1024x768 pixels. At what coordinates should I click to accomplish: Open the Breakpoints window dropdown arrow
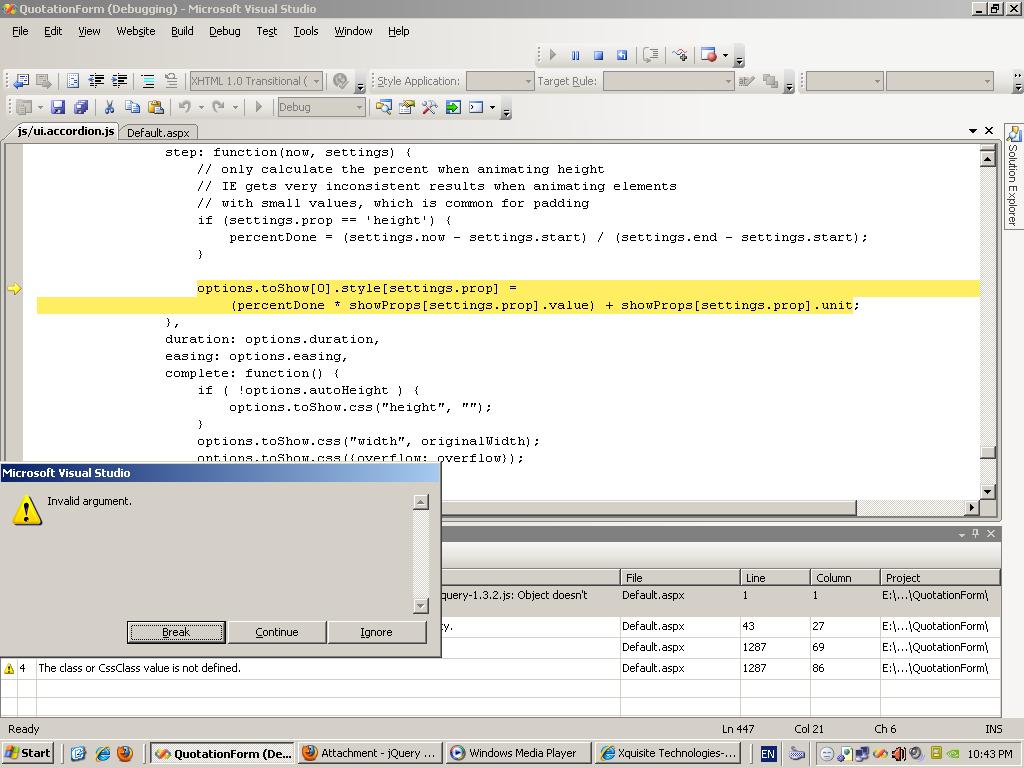click(x=725, y=55)
